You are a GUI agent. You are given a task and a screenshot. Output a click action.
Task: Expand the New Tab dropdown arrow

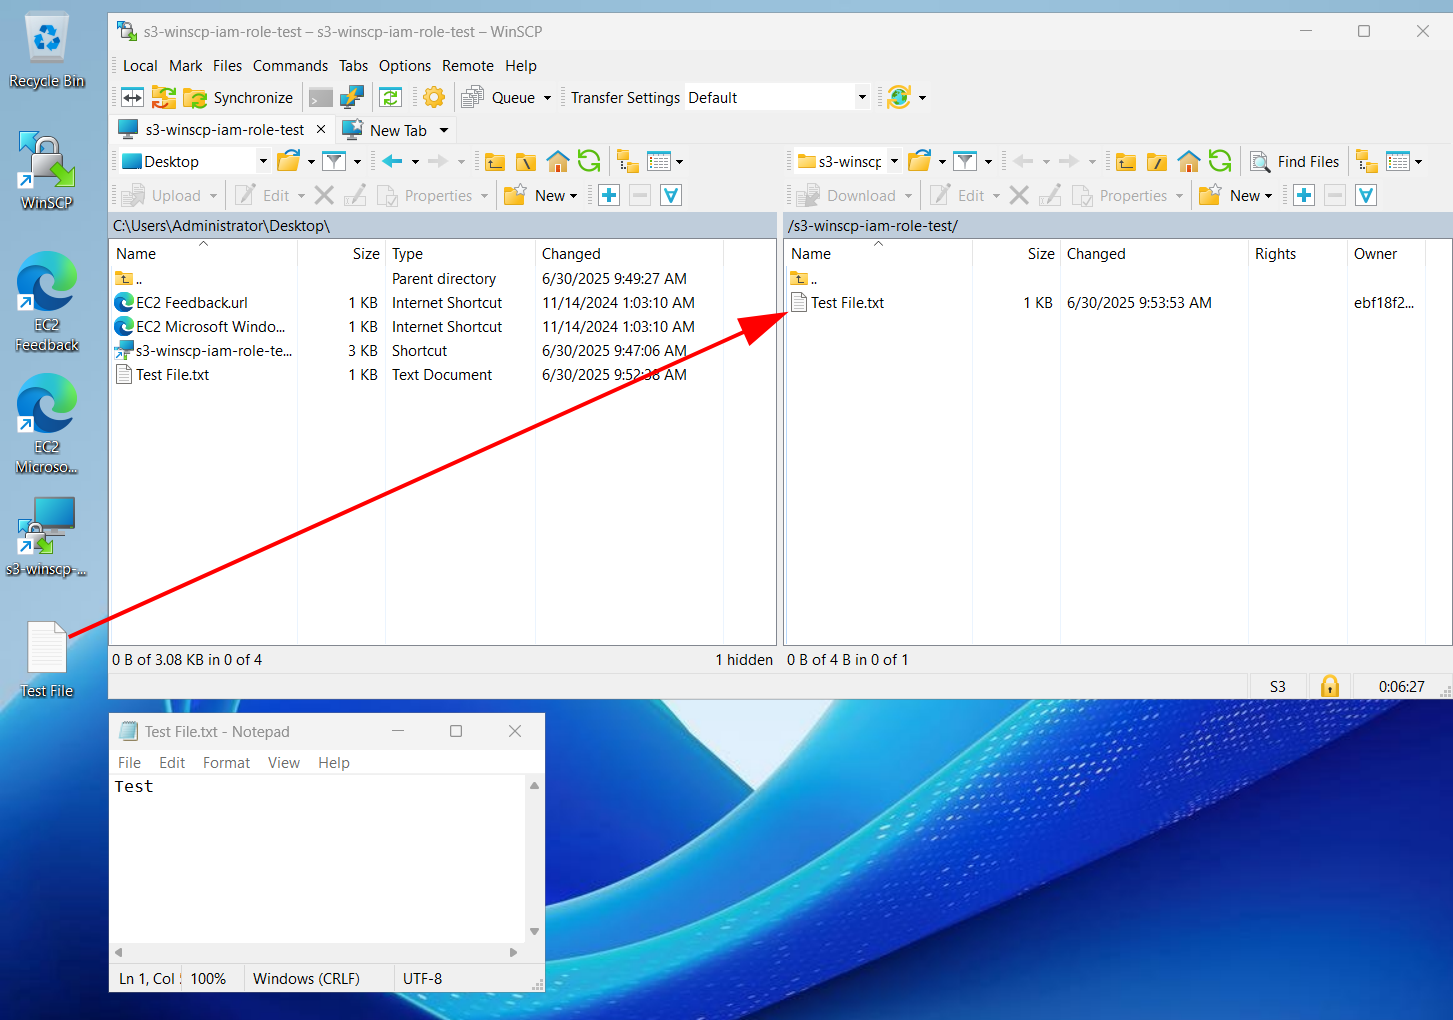444,130
